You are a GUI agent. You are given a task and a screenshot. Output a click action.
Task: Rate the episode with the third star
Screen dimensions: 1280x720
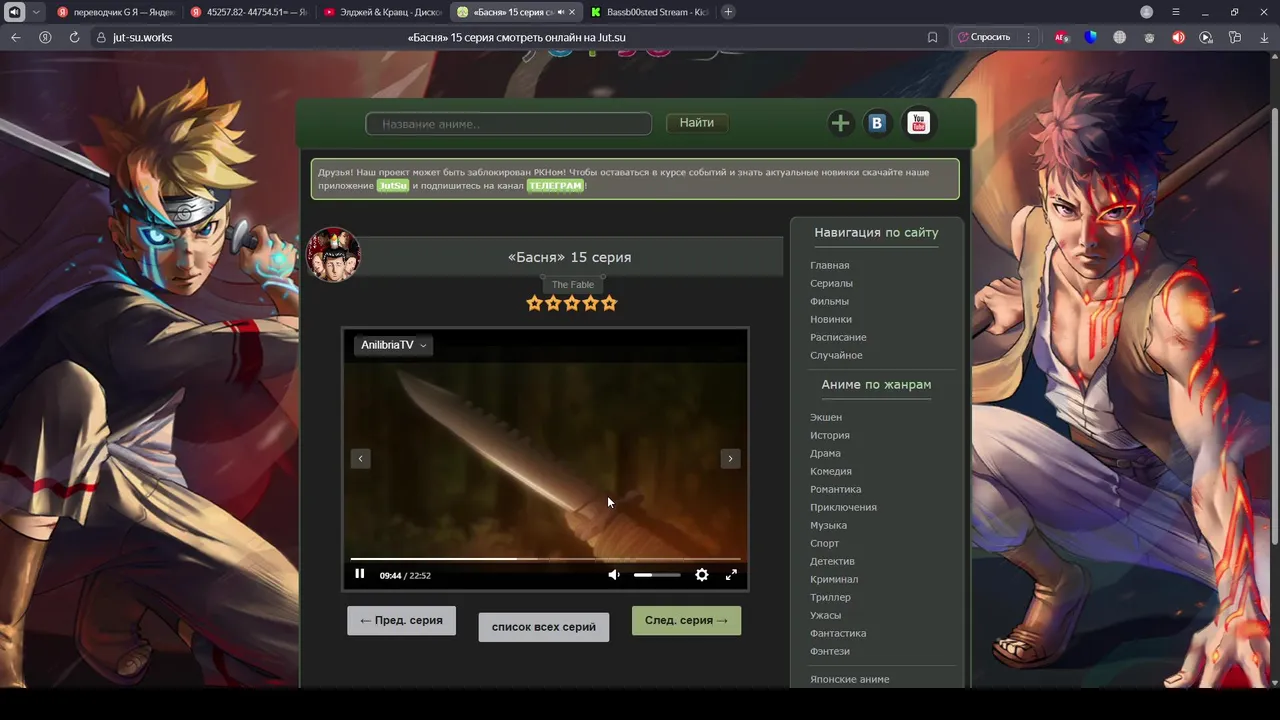tap(572, 303)
